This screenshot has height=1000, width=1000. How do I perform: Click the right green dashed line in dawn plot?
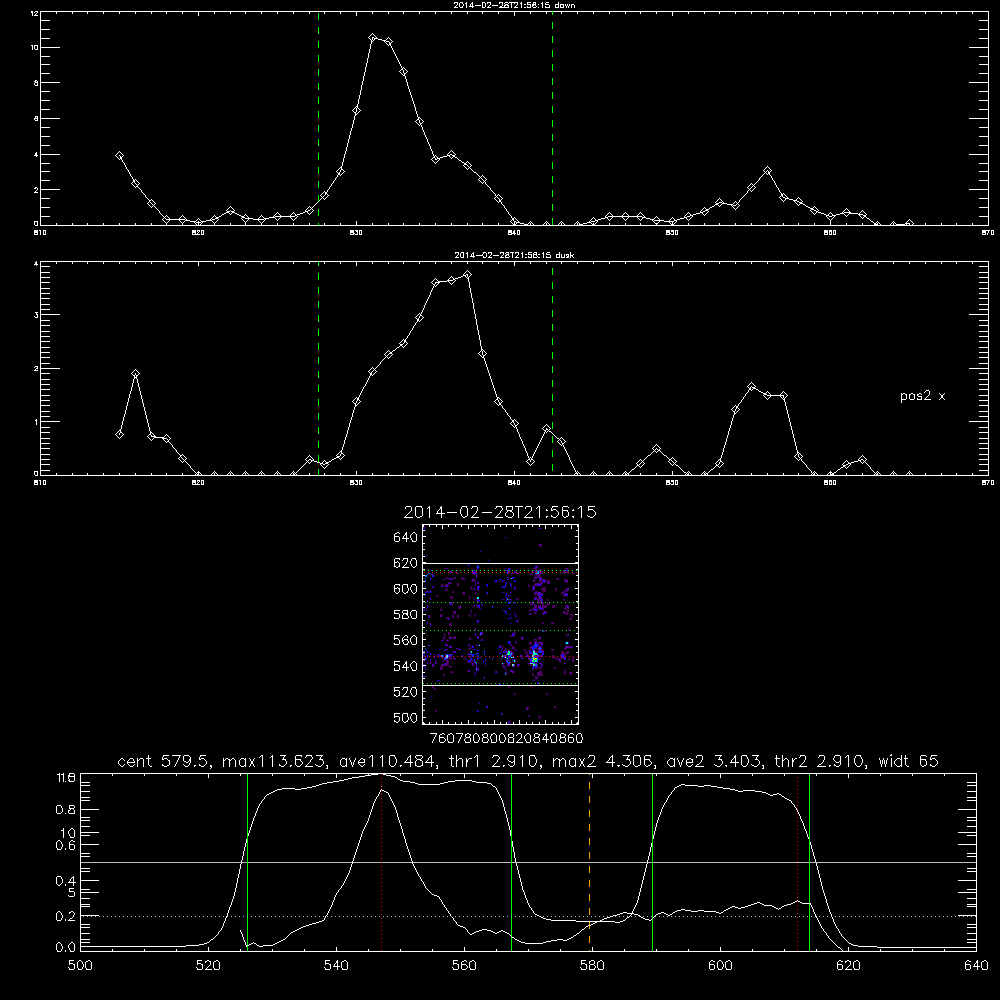point(552,118)
